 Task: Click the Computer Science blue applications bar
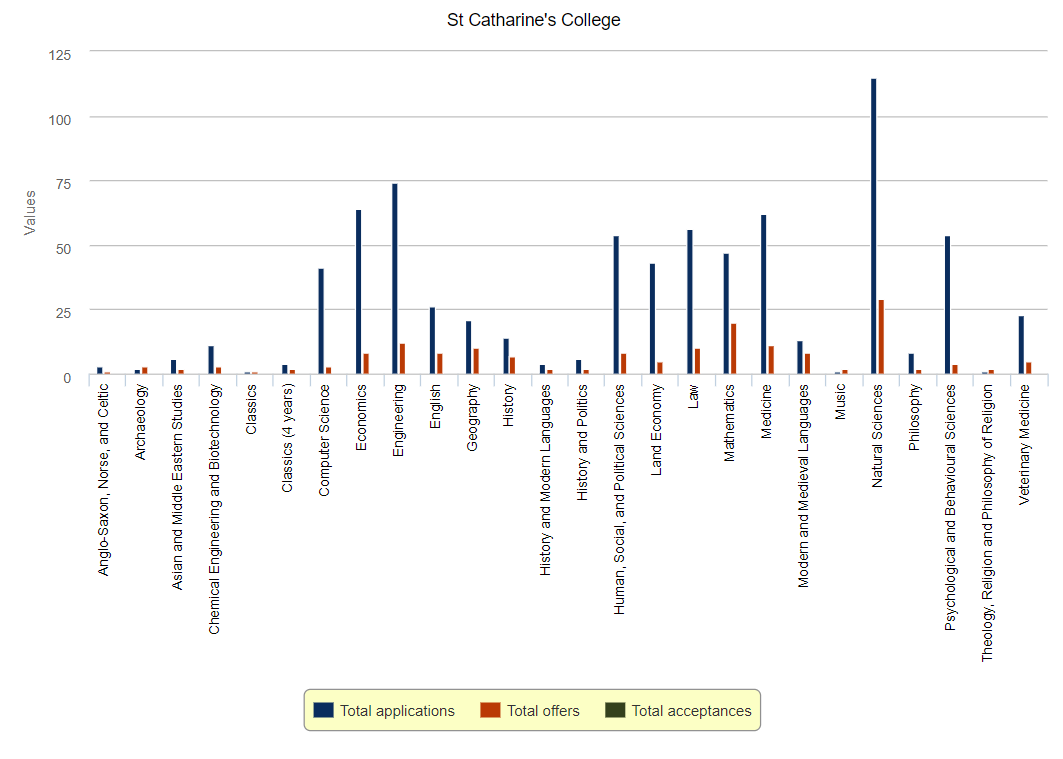[x=321, y=321]
